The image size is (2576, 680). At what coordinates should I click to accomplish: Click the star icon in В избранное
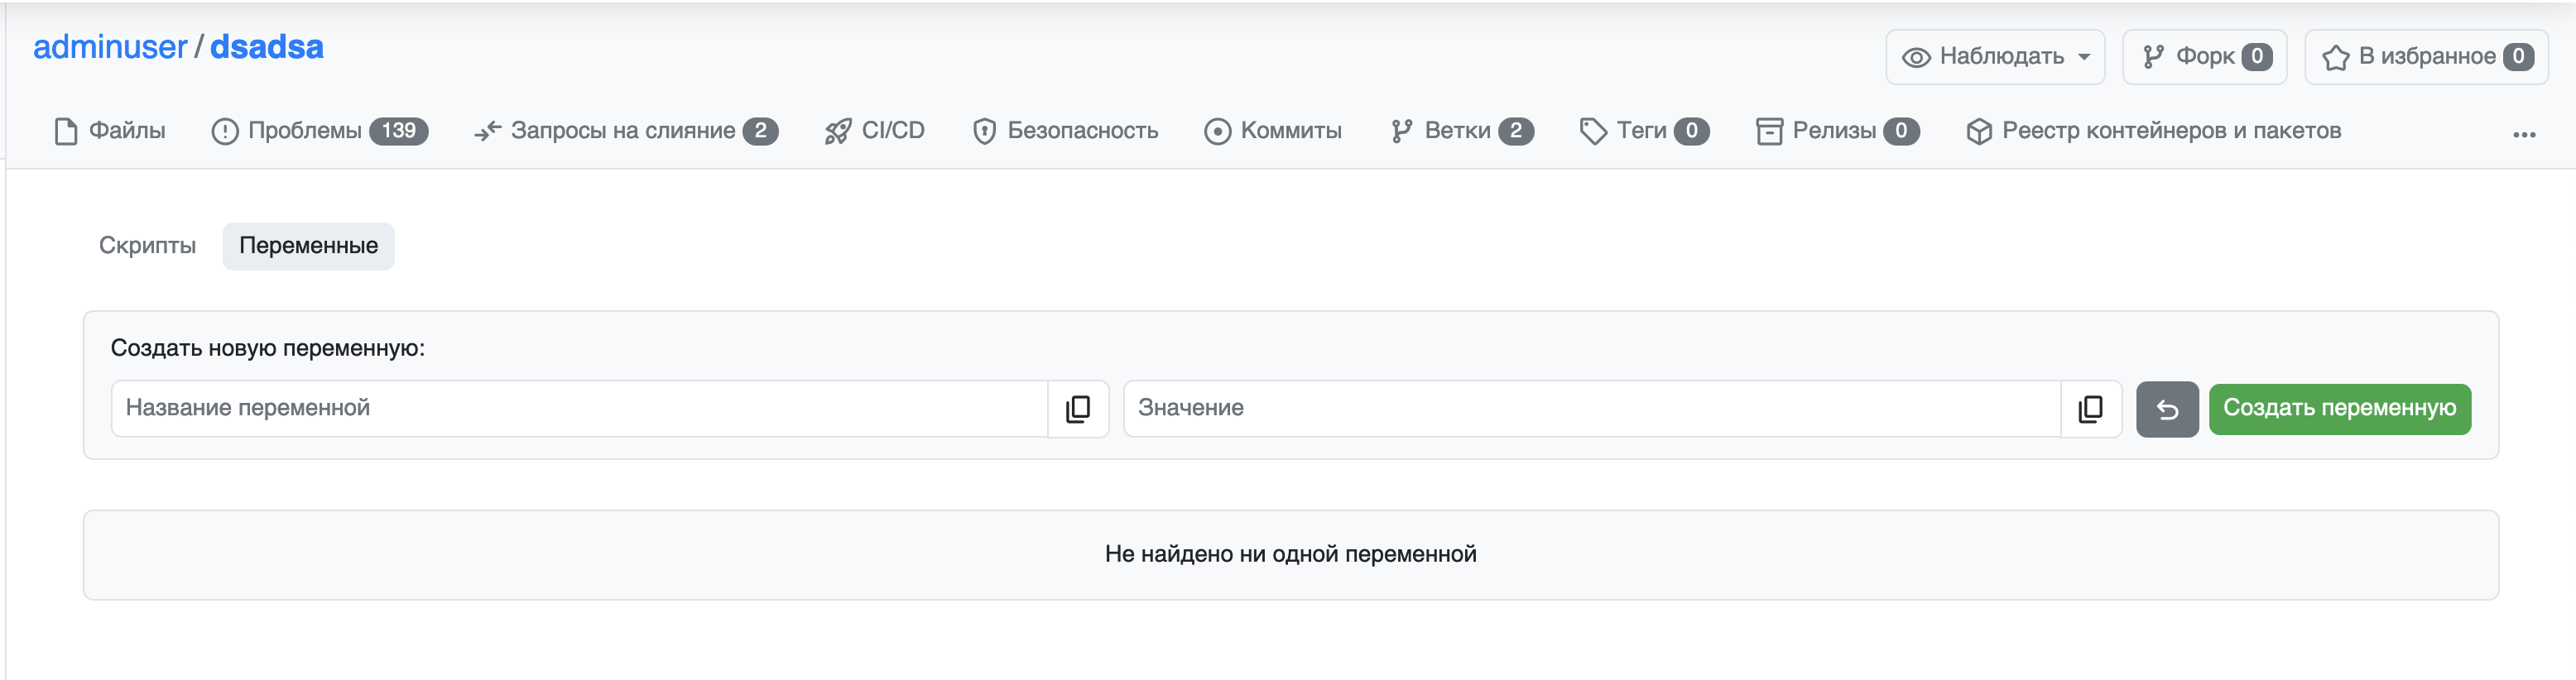tap(2335, 57)
